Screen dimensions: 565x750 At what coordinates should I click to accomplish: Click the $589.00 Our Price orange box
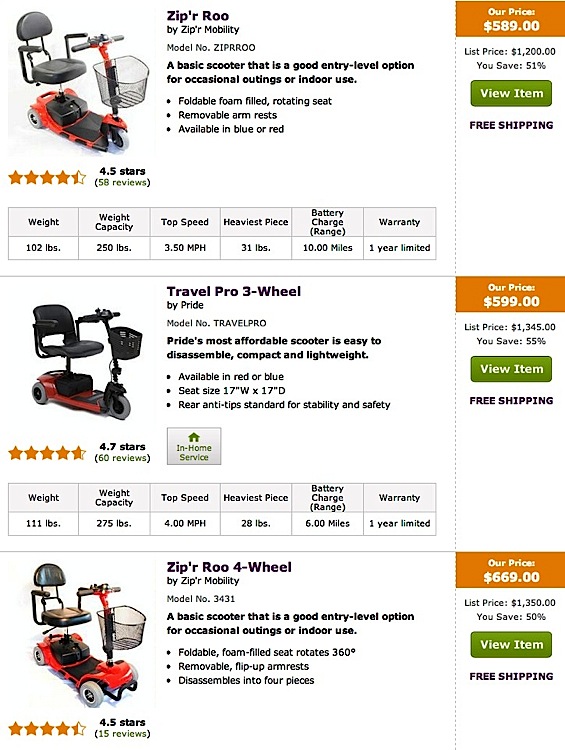(510, 19)
